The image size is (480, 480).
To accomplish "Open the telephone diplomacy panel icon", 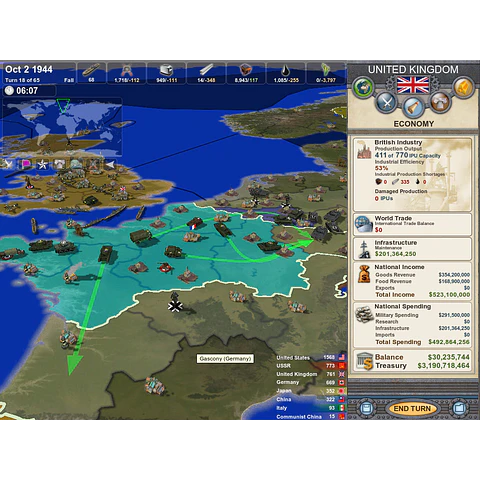I will (440, 102).
